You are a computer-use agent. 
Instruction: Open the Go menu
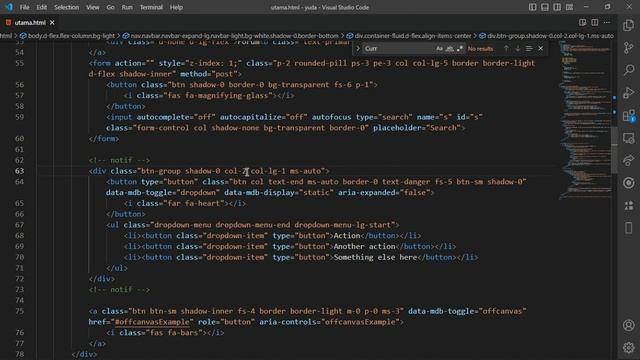pyautogui.click(x=110, y=7)
